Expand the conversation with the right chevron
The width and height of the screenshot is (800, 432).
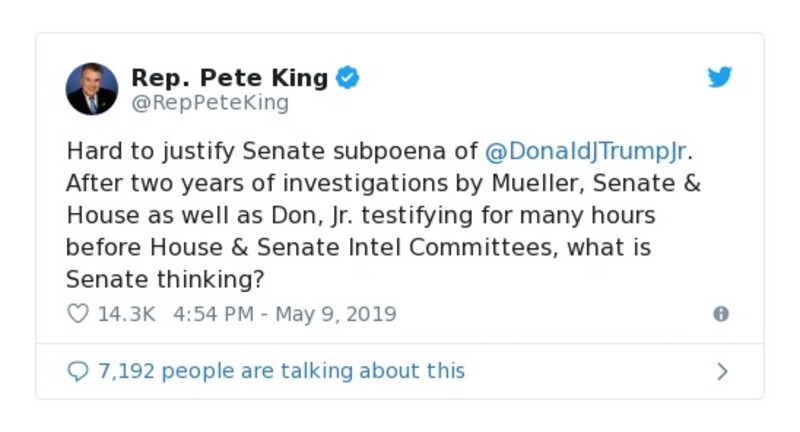click(x=722, y=372)
